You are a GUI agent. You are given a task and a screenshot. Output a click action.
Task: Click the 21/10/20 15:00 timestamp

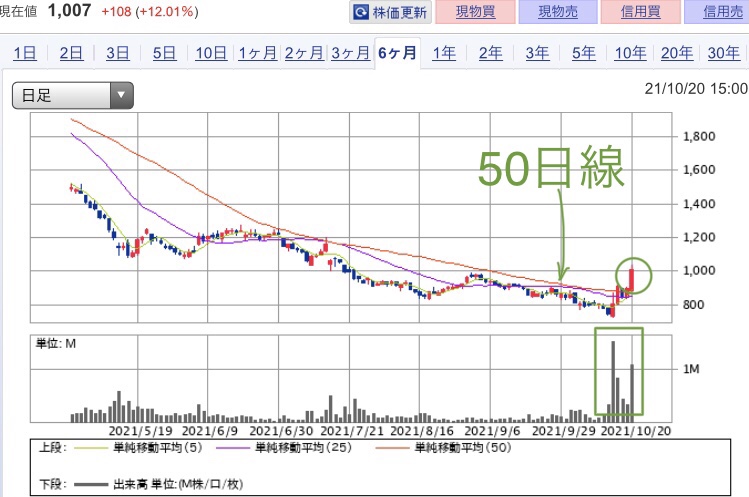pos(696,89)
